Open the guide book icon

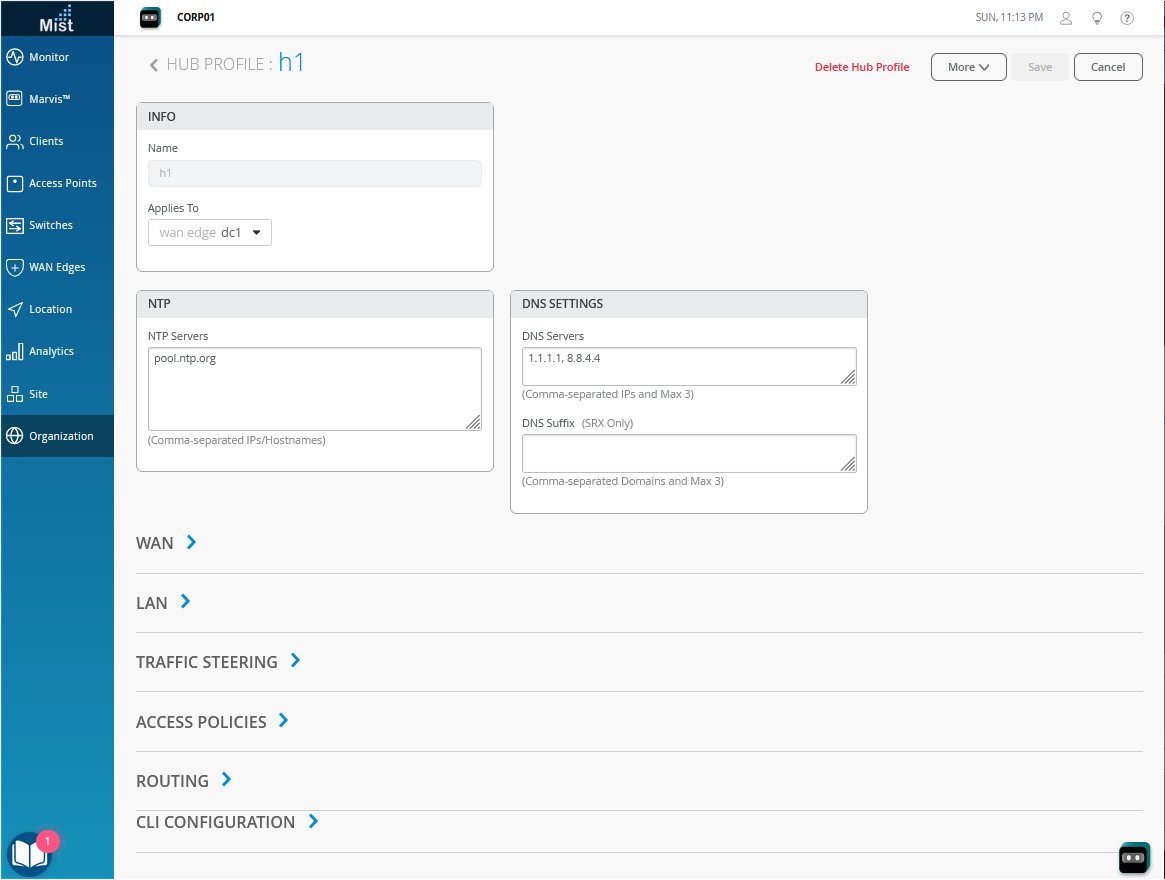pyautogui.click(x=27, y=854)
